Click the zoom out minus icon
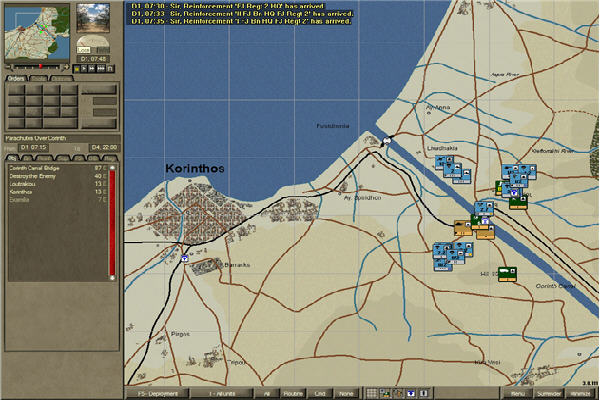Image resolution: width=600 pixels, height=400 pixels. click(9, 67)
